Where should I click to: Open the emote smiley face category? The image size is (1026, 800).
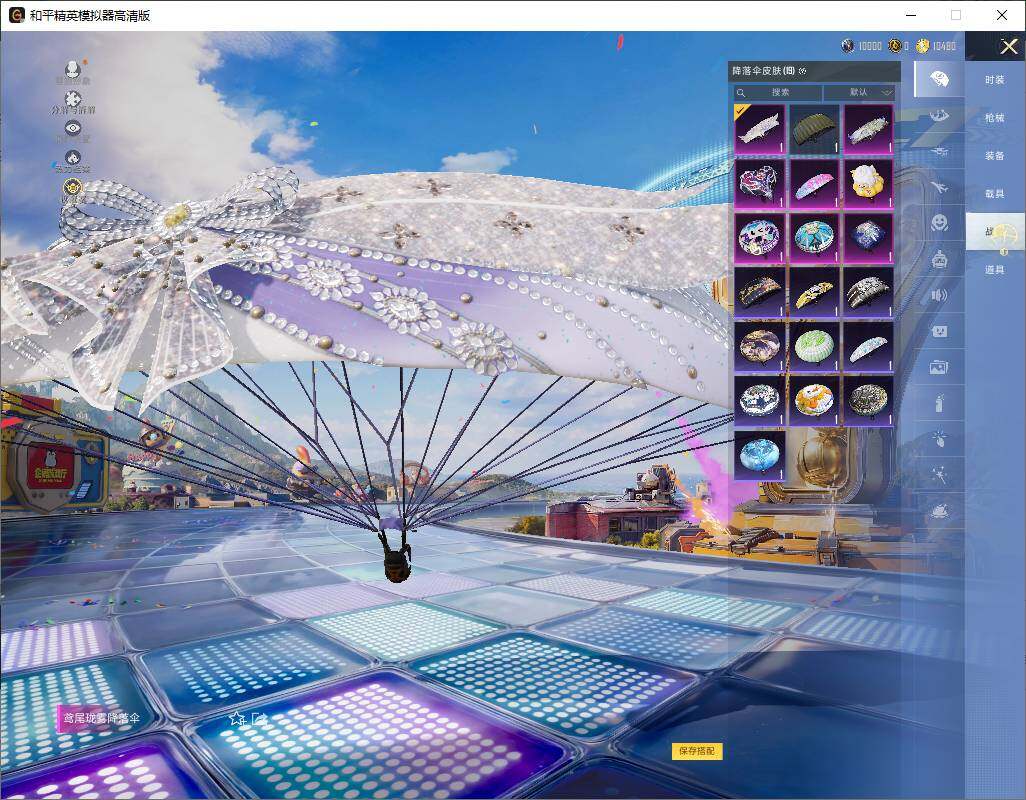939,223
